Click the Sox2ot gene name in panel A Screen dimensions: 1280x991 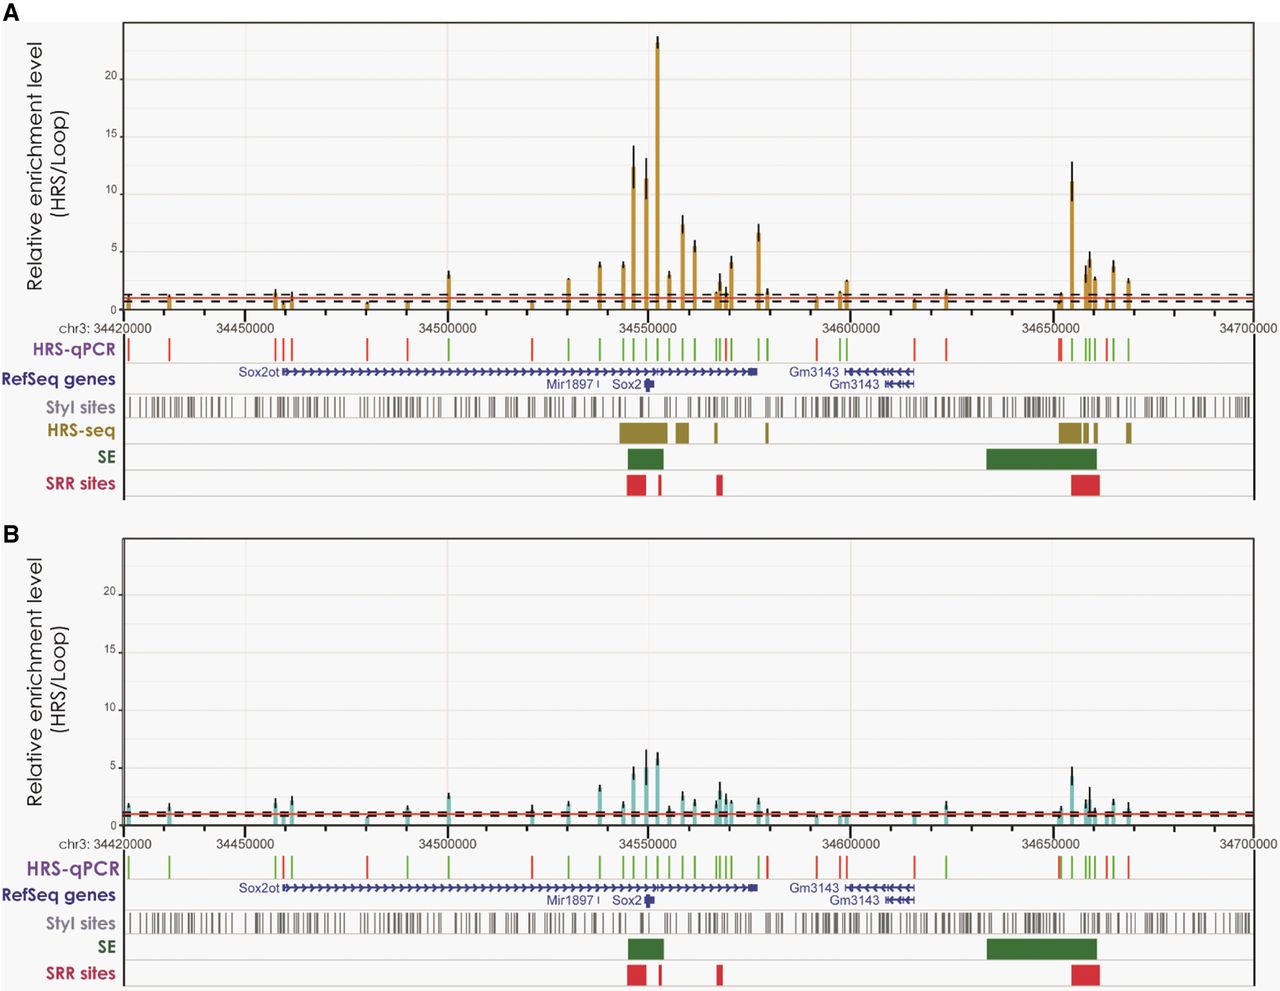pos(259,372)
